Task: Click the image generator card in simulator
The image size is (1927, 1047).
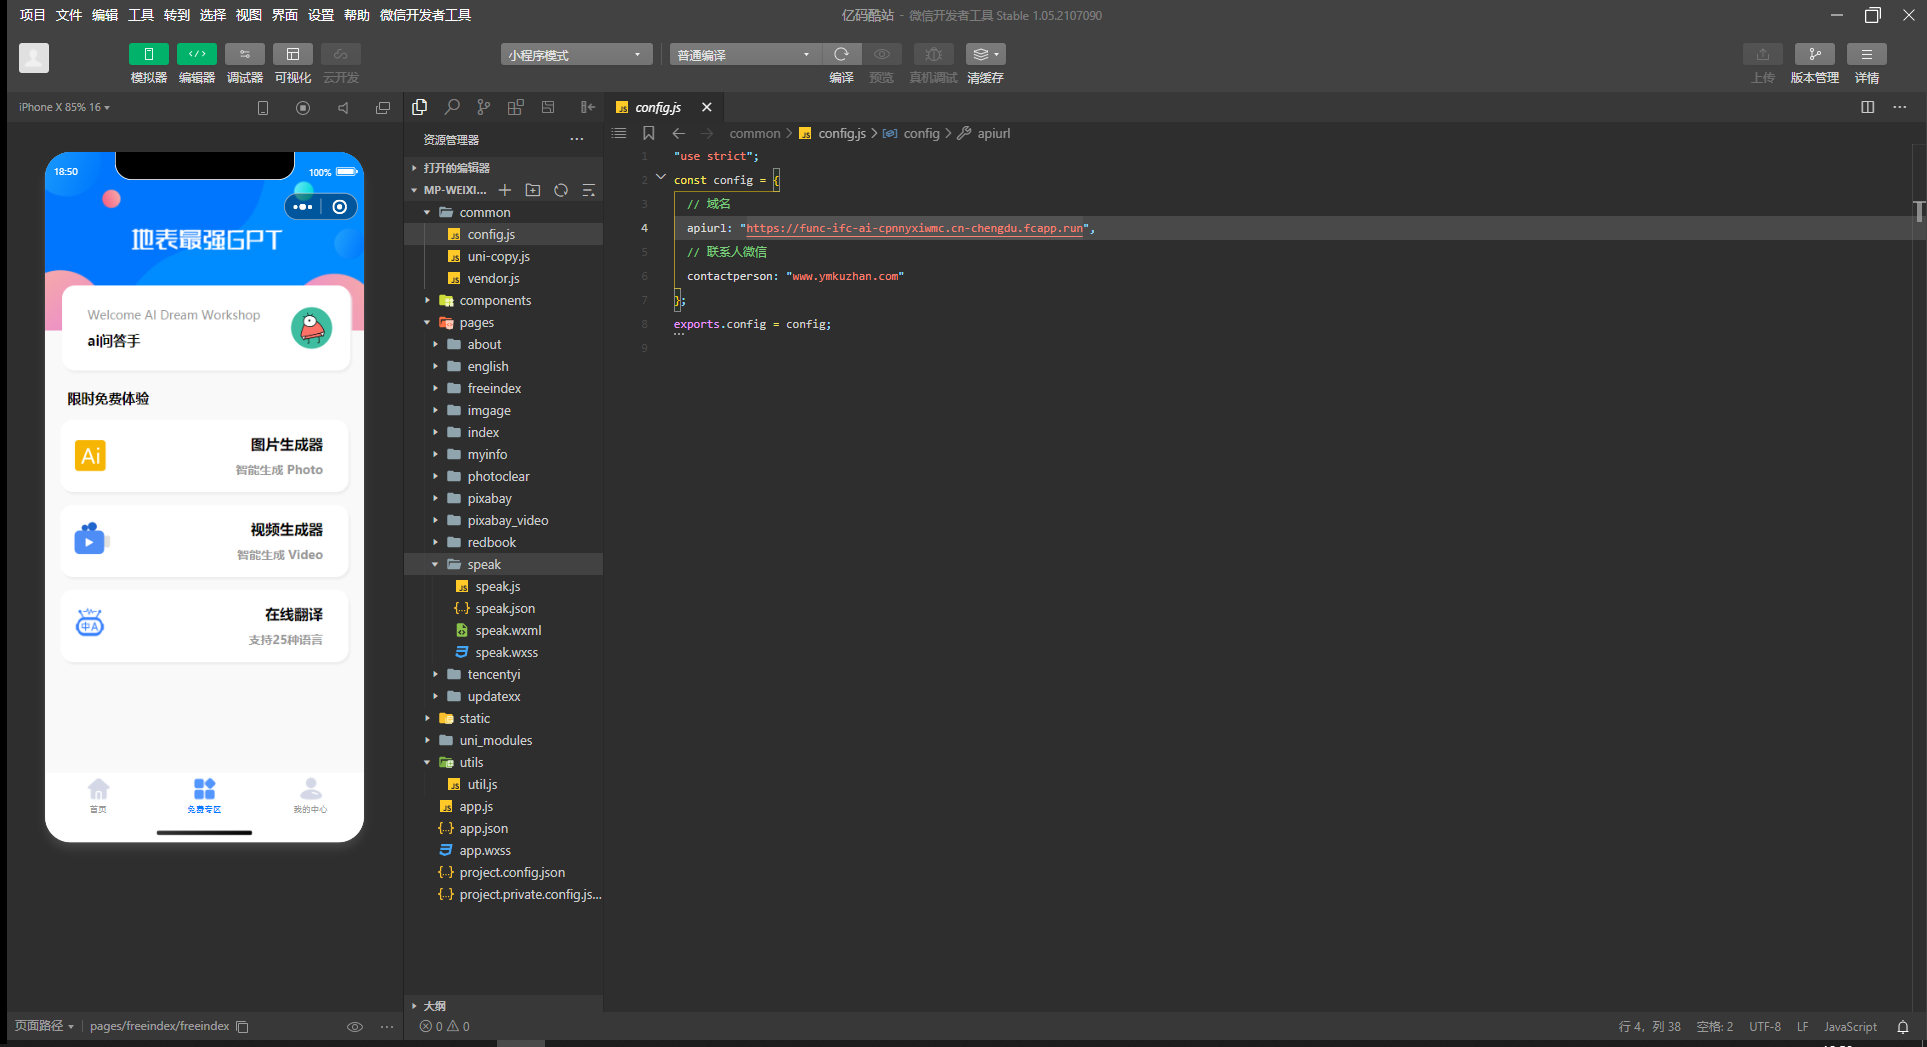Action: [204, 456]
